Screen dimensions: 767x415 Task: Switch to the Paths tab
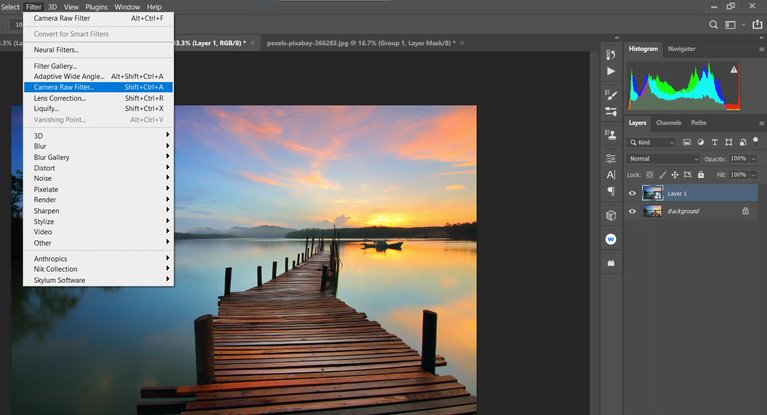coord(699,123)
